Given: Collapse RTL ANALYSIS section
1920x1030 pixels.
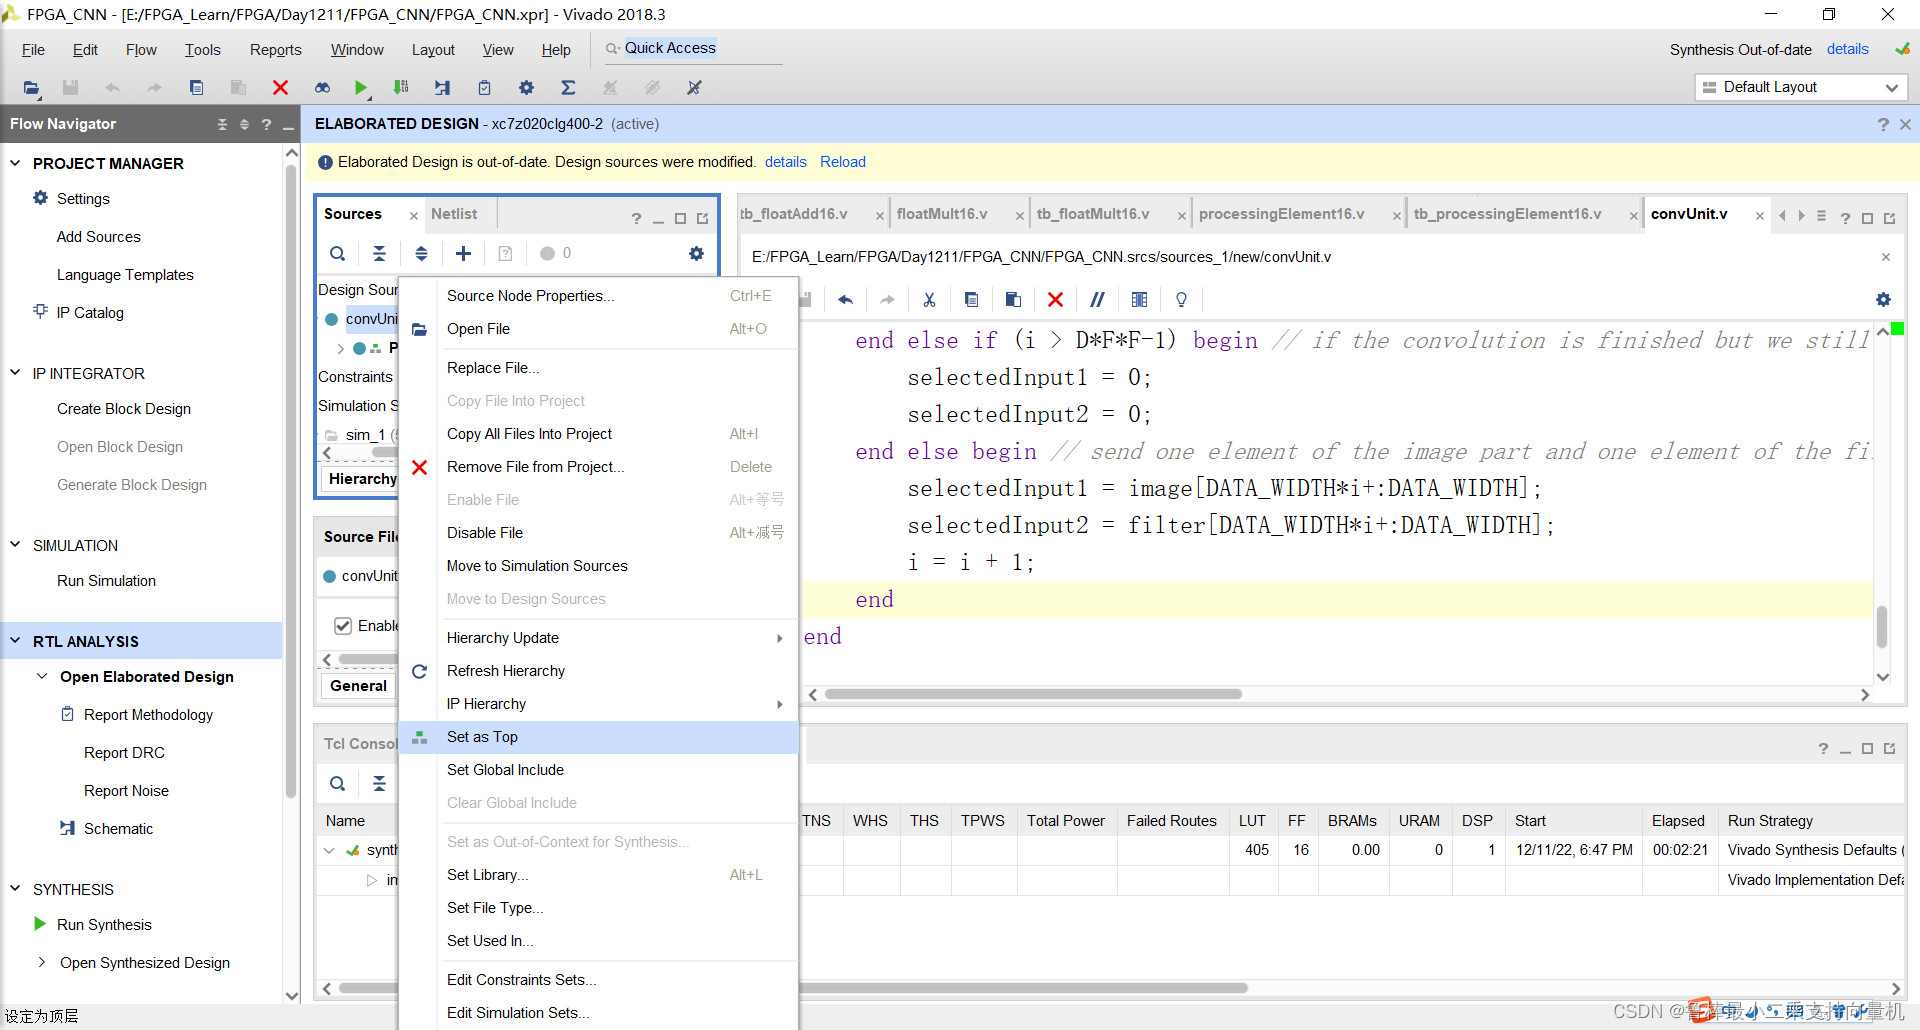Looking at the screenshot, I should click(15, 641).
